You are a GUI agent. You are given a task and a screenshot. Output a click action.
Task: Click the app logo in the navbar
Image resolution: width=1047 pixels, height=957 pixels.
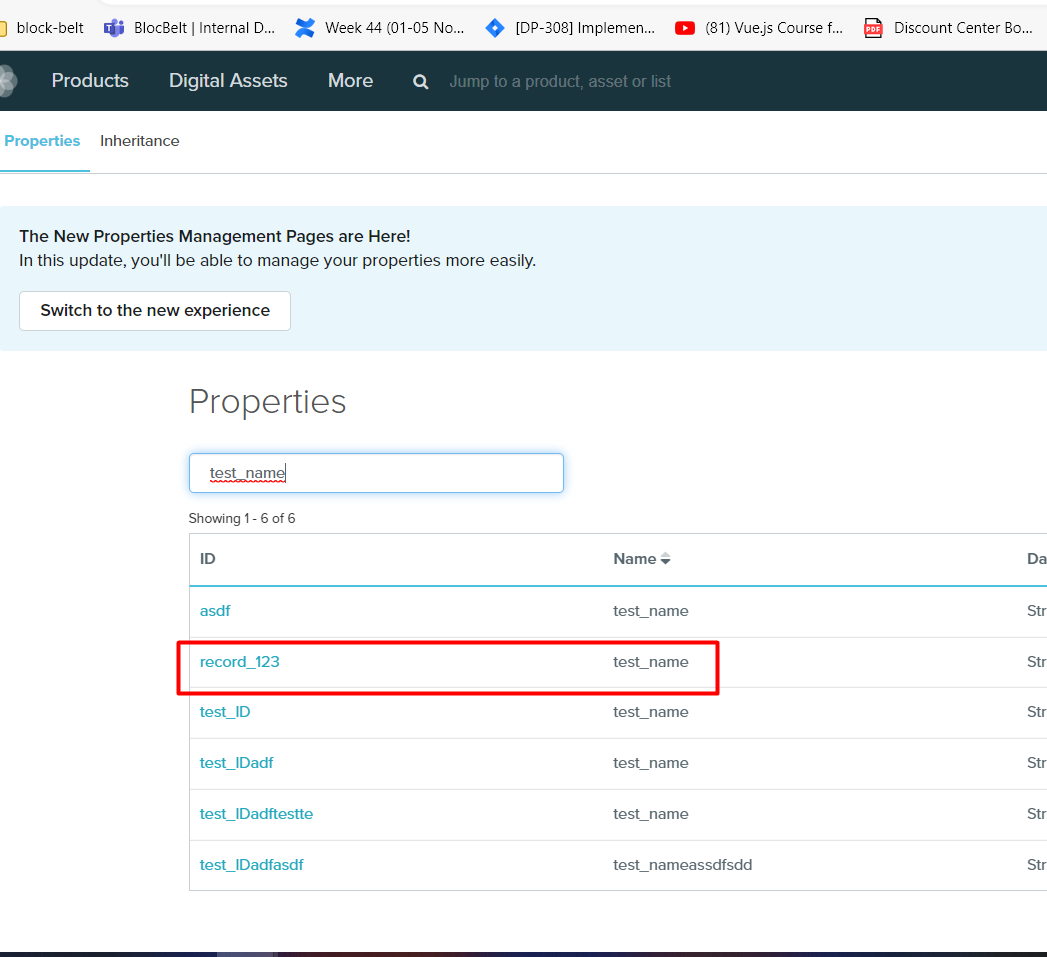(8, 81)
